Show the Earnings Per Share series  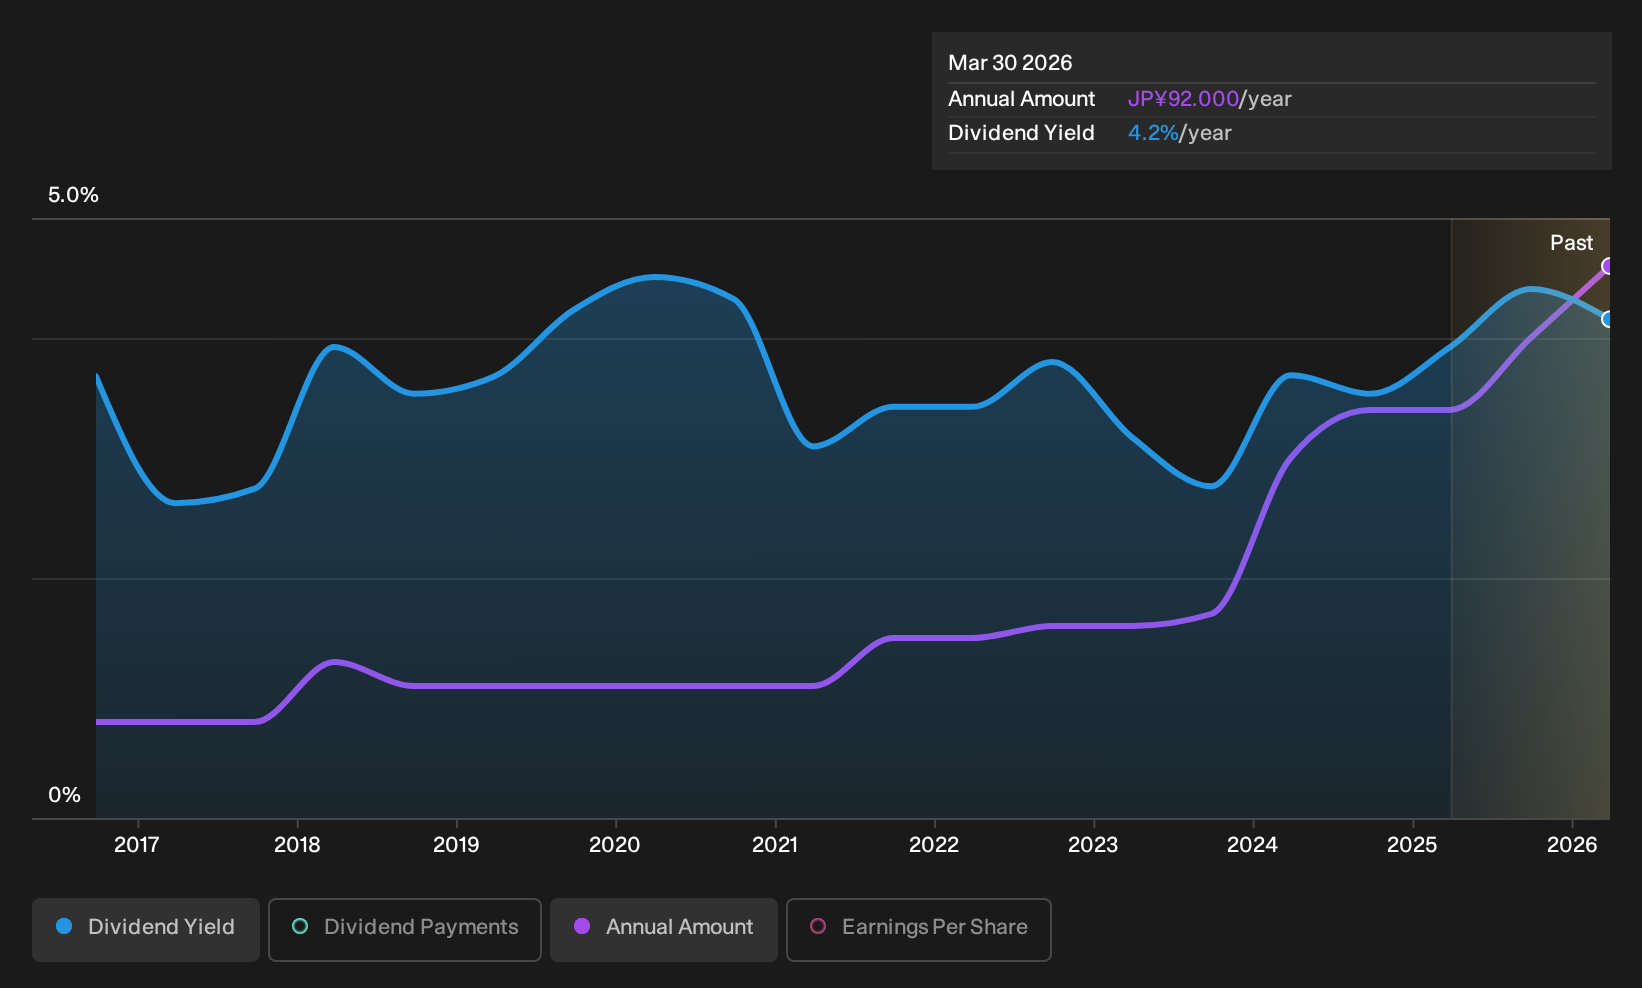pyautogui.click(x=919, y=929)
